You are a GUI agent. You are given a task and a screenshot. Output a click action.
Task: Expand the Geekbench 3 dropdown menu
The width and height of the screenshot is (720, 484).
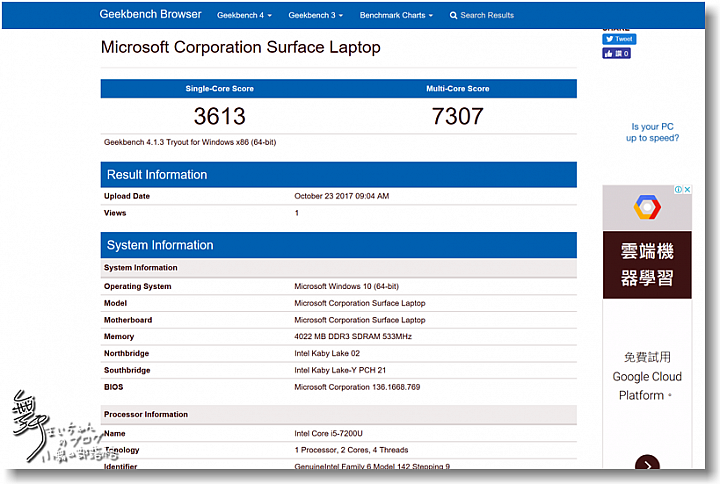click(x=315, y=15)
